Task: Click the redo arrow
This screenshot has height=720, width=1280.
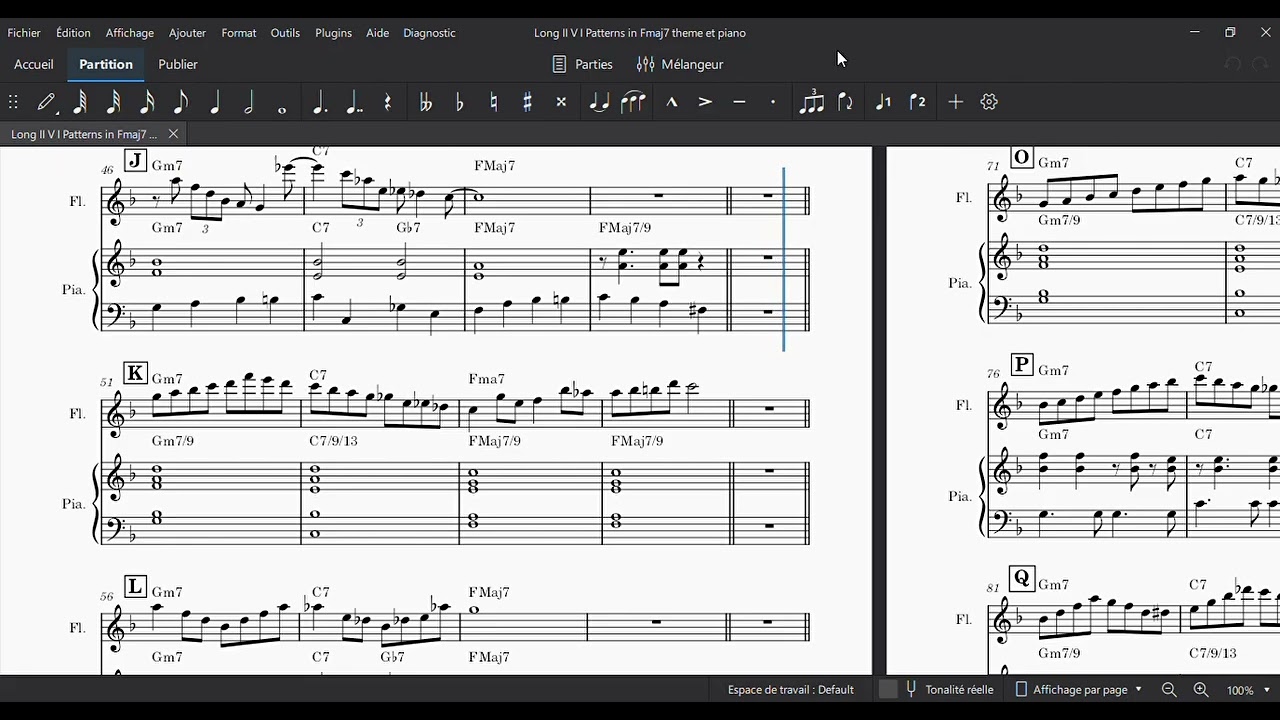Action: pyautogui.click(x=1260, y=64)
